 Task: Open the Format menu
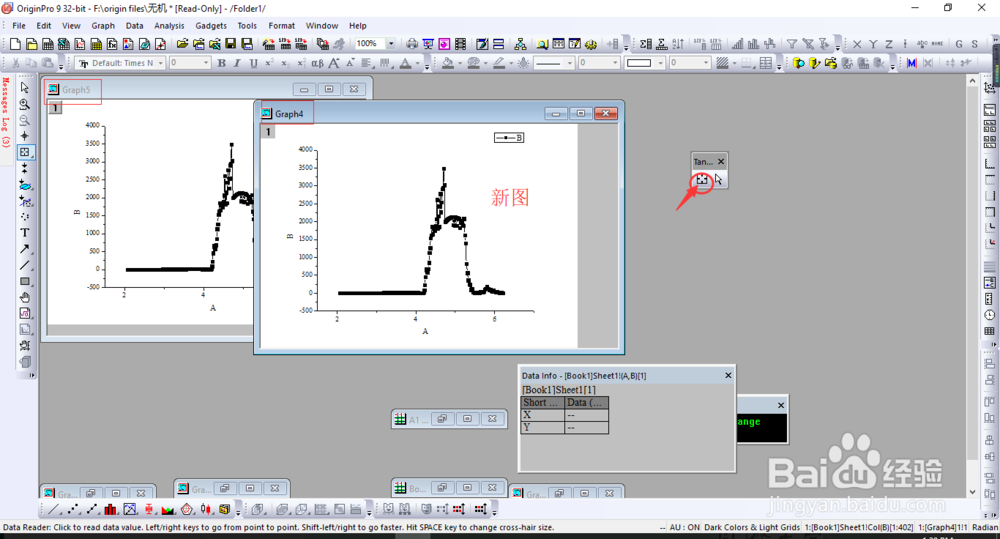pos(281,26)
